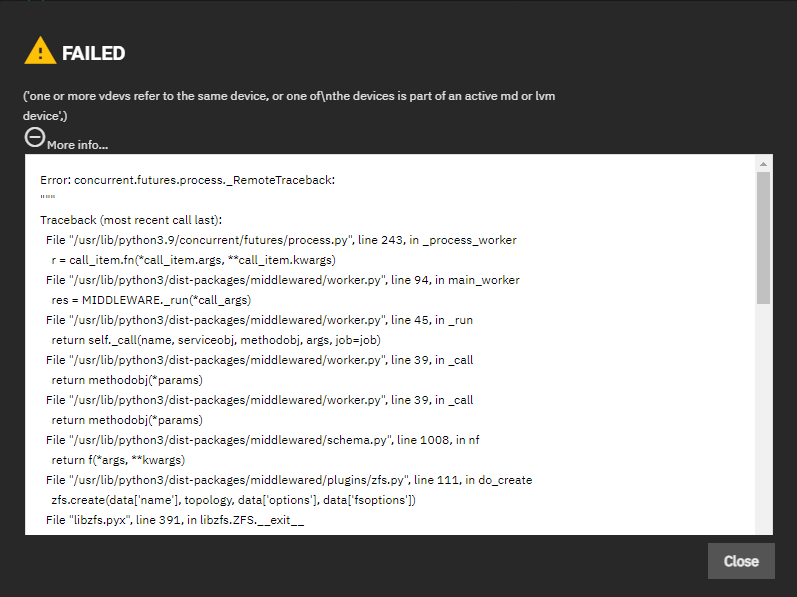Click the yellow warning triangle icon
797x597 pixels.
point(40,52)
